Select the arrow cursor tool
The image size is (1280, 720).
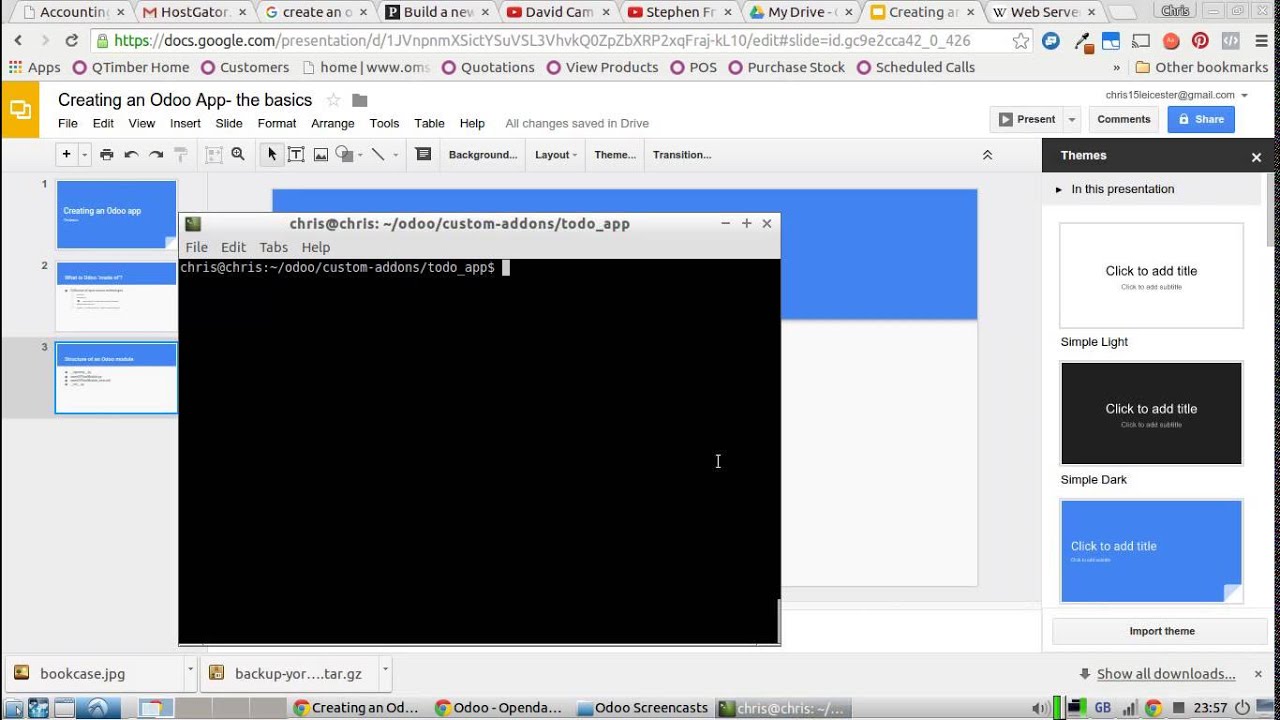(x=271, y=155)
